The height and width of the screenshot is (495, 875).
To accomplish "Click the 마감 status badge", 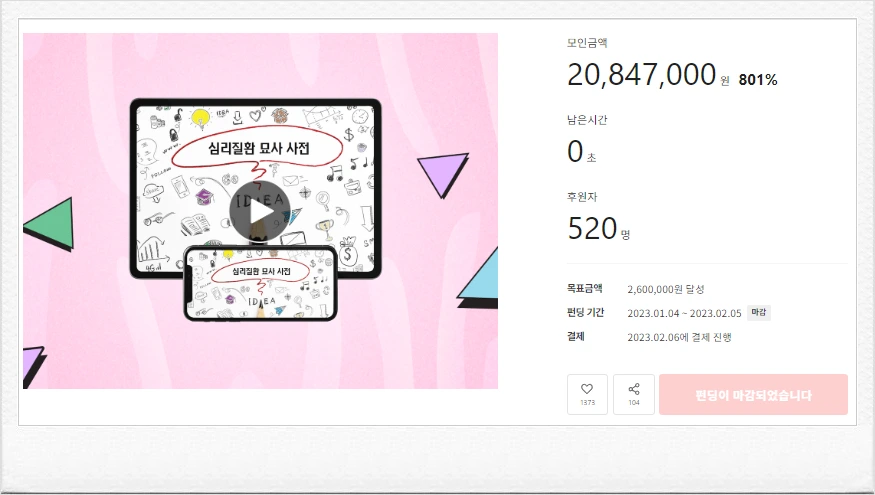I will (759, 313).
